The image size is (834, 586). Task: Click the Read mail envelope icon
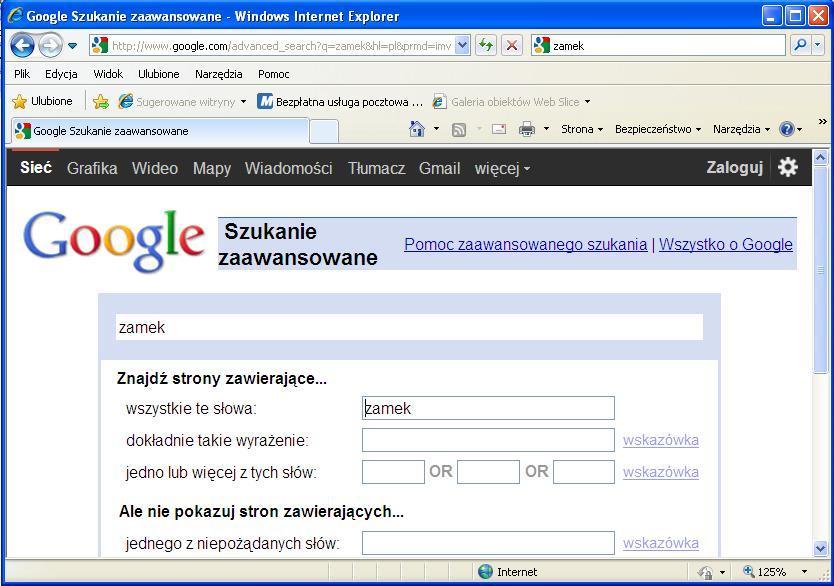(x=498, y=129)
